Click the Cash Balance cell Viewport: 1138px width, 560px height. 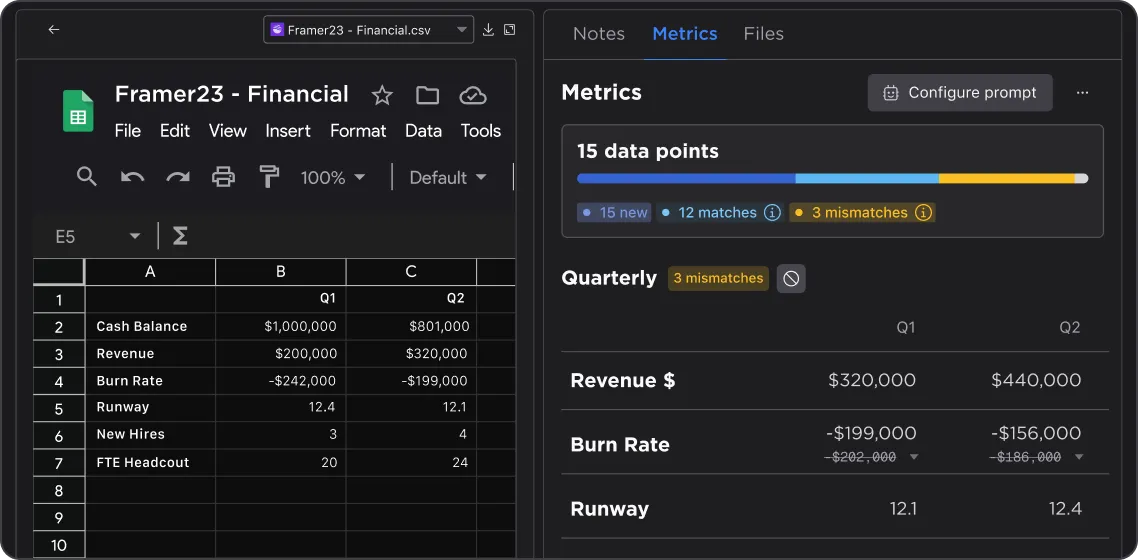(x=150, y=326)
